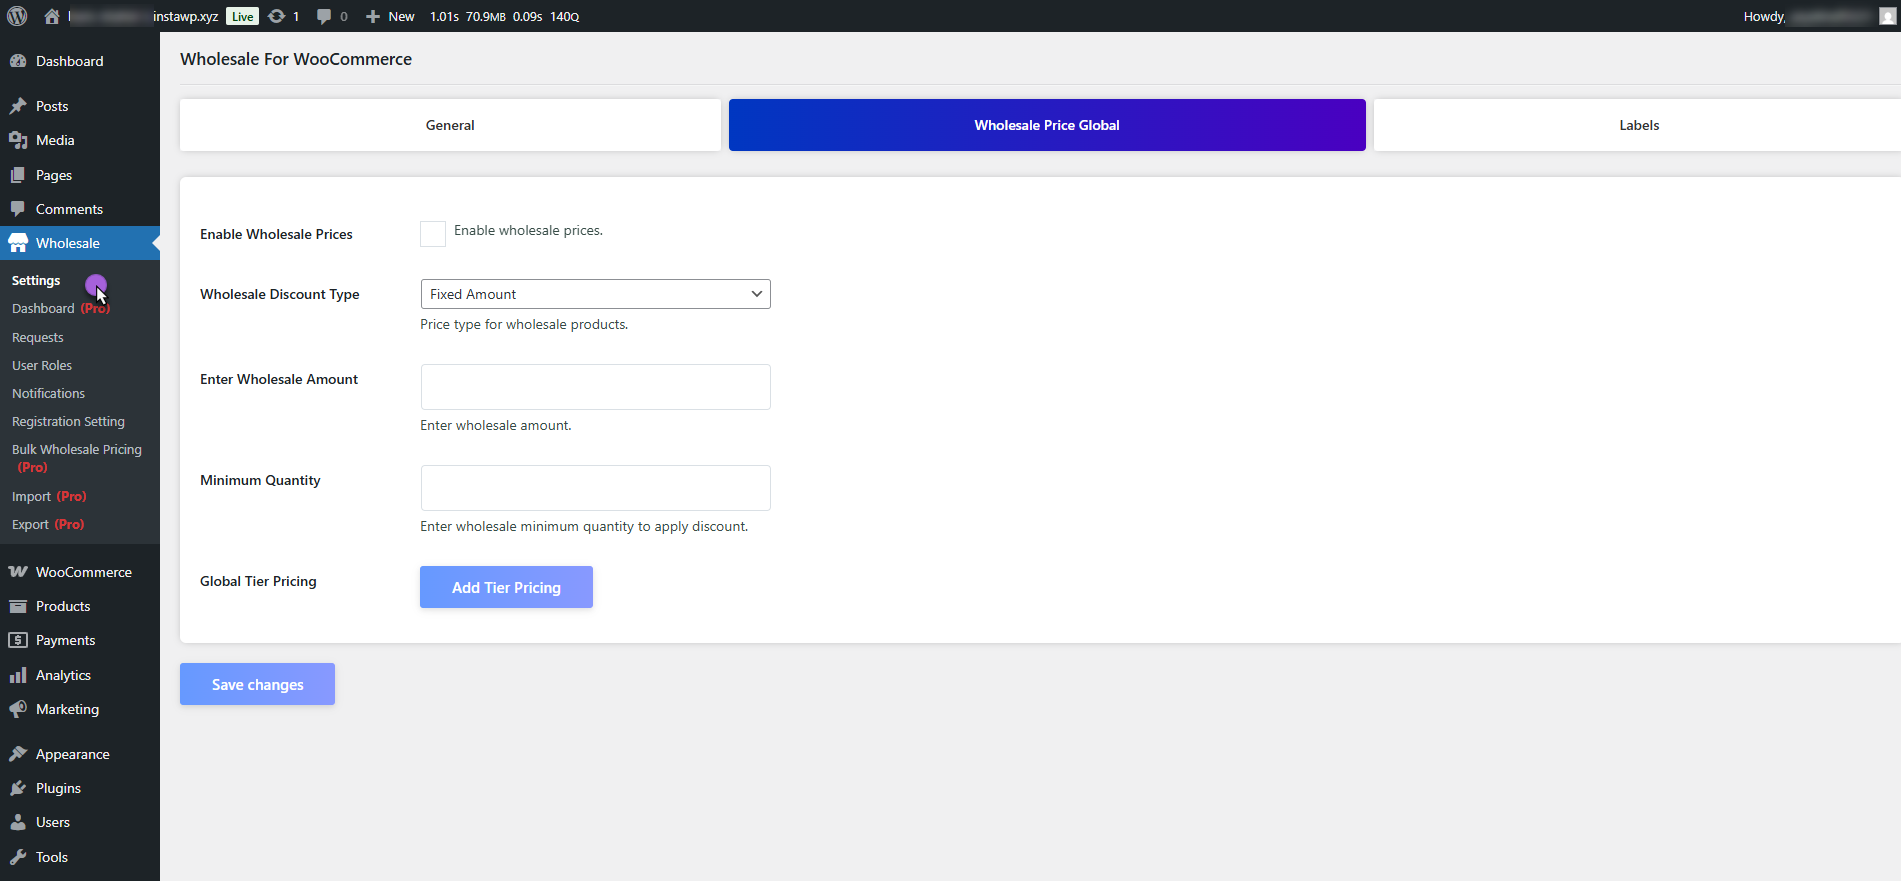Switch to the Labels tab

pyautogui.click(x=1638, y=125)
